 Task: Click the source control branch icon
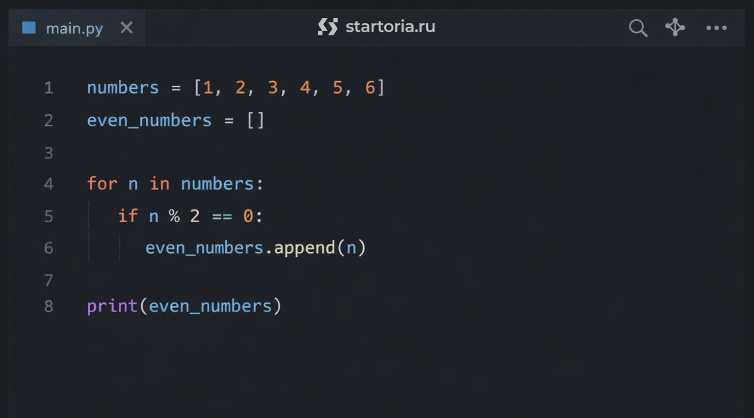tap(675, 27)
